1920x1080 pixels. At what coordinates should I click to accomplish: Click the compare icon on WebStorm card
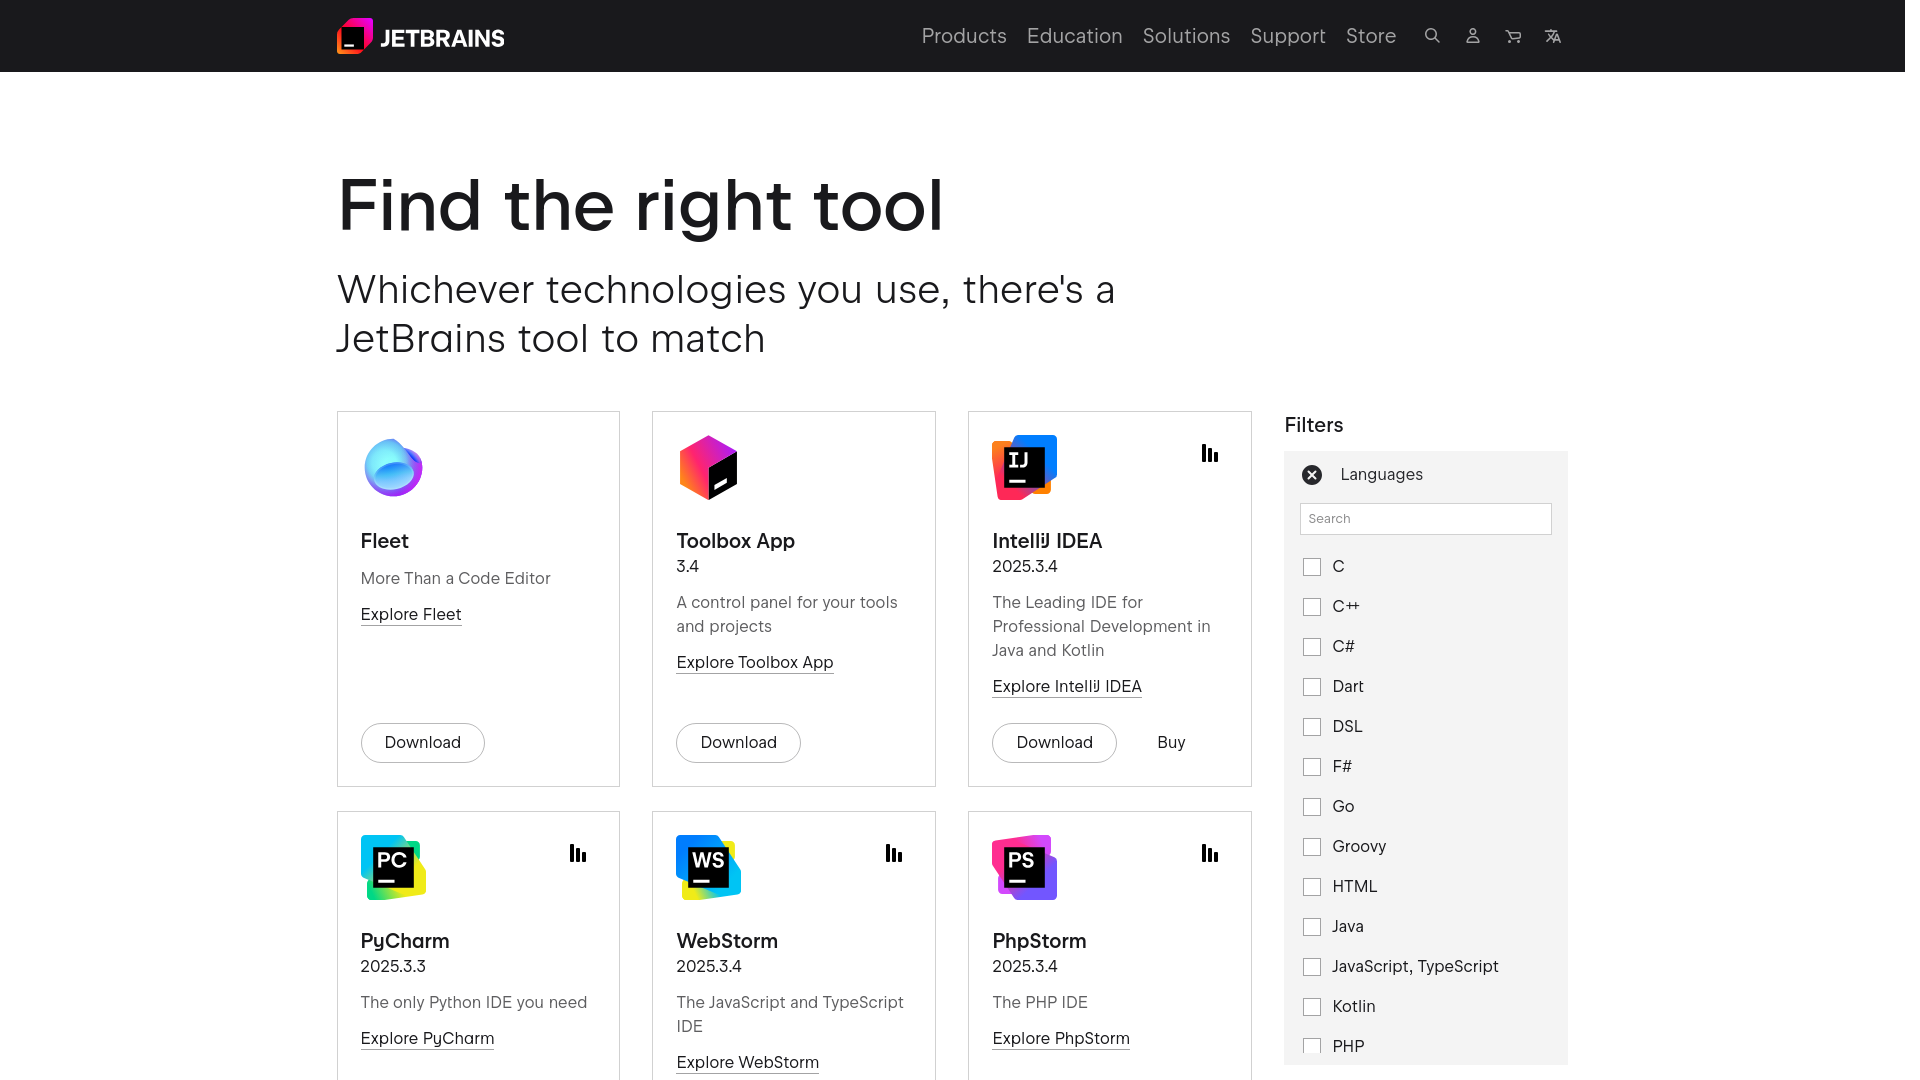click(x=894, y=854)
